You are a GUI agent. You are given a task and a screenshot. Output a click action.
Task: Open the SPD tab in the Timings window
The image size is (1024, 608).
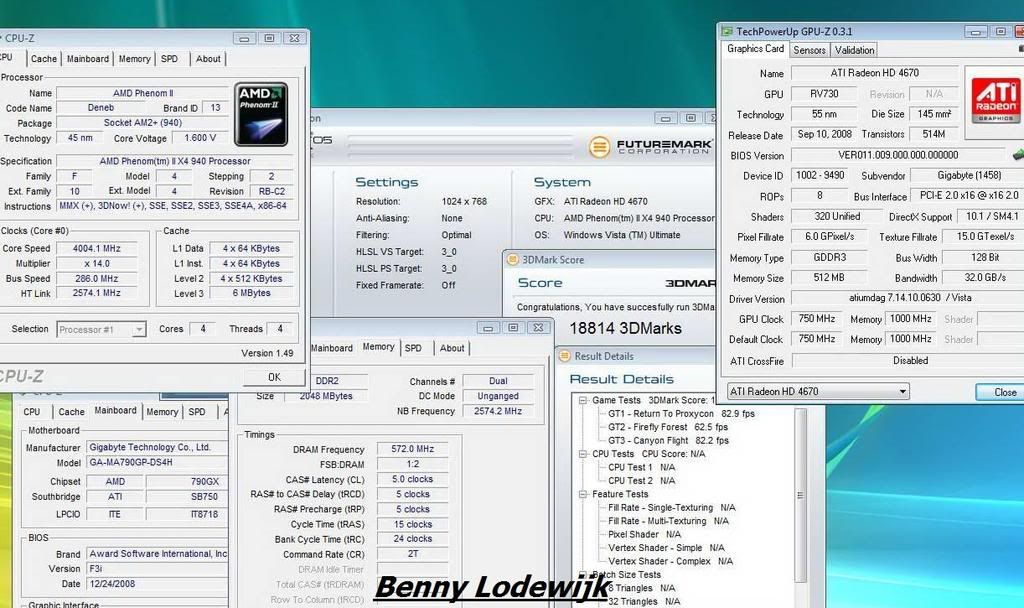pyautogui.click(x=413, y=348)
